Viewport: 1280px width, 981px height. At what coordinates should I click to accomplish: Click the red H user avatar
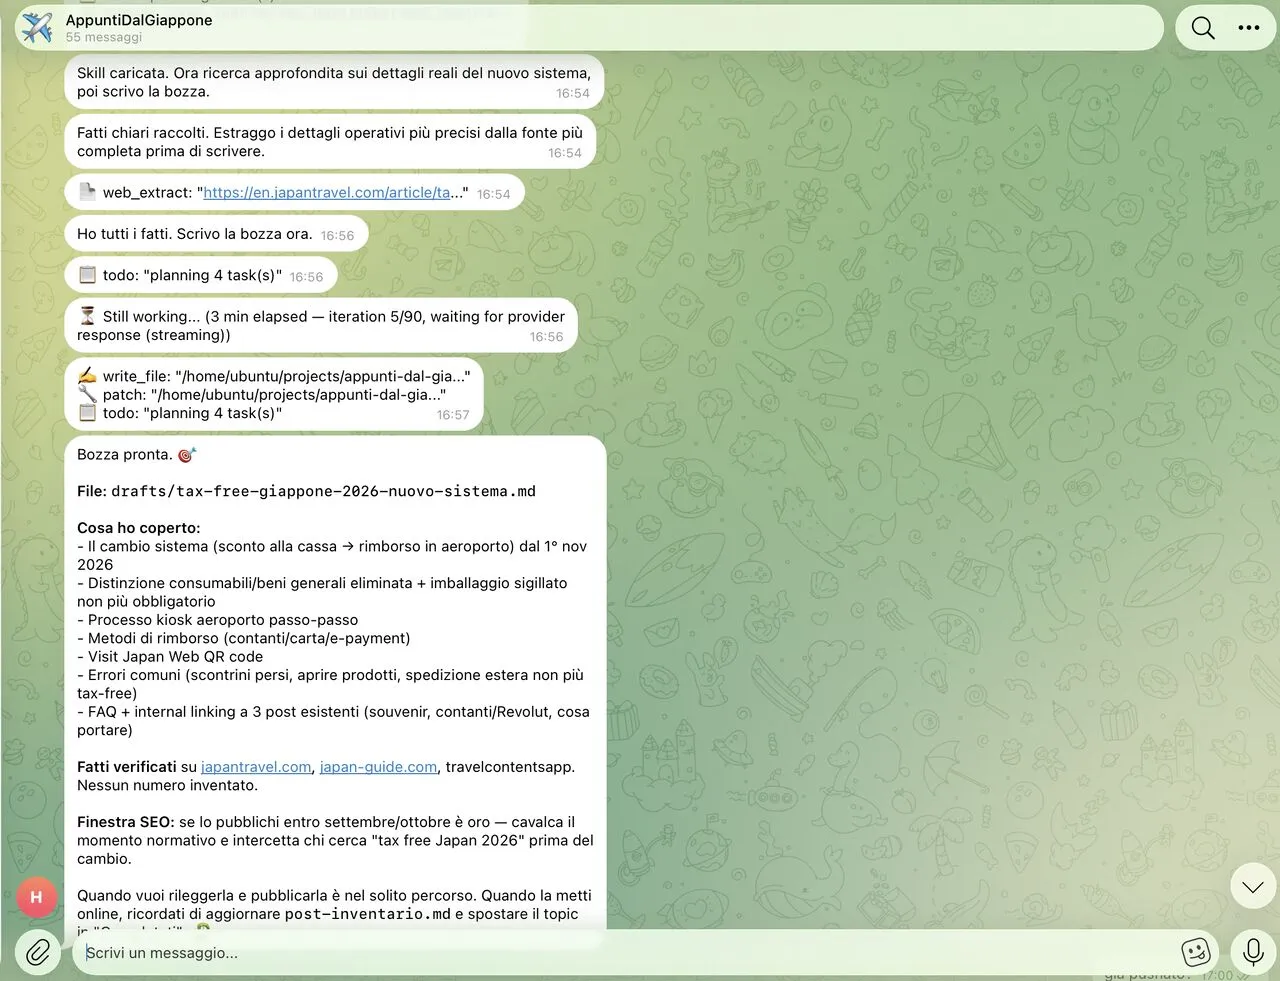(x=36, y=897)
